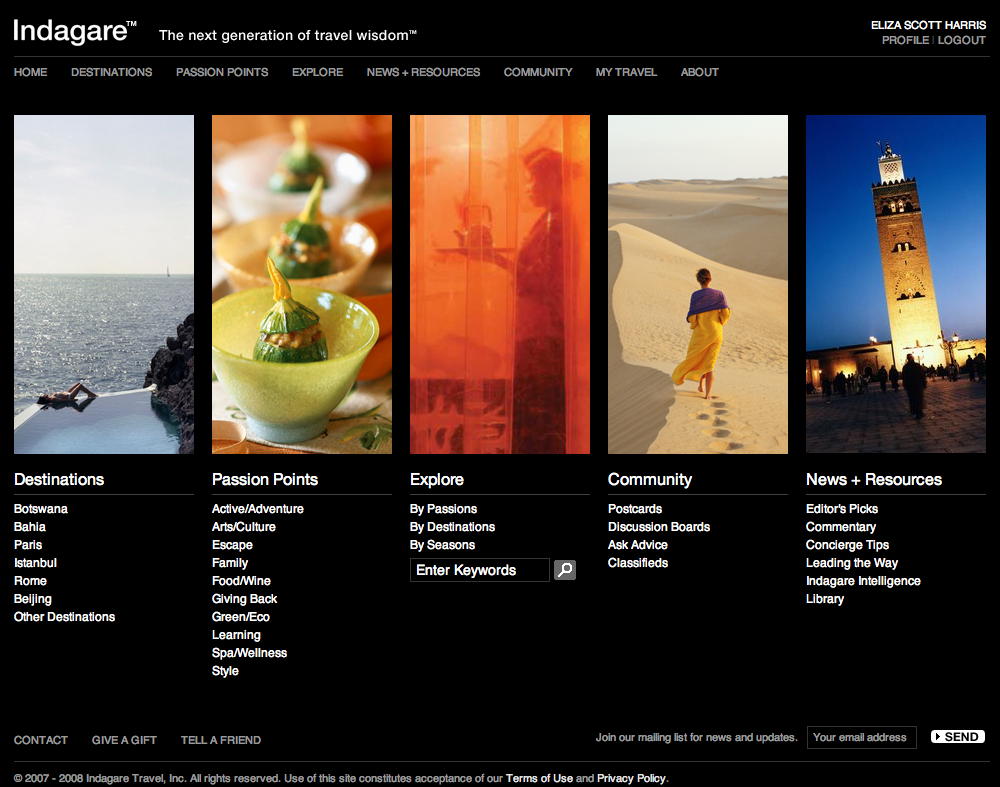
Task: Open the About nav item
Action: tap(700, 72)
